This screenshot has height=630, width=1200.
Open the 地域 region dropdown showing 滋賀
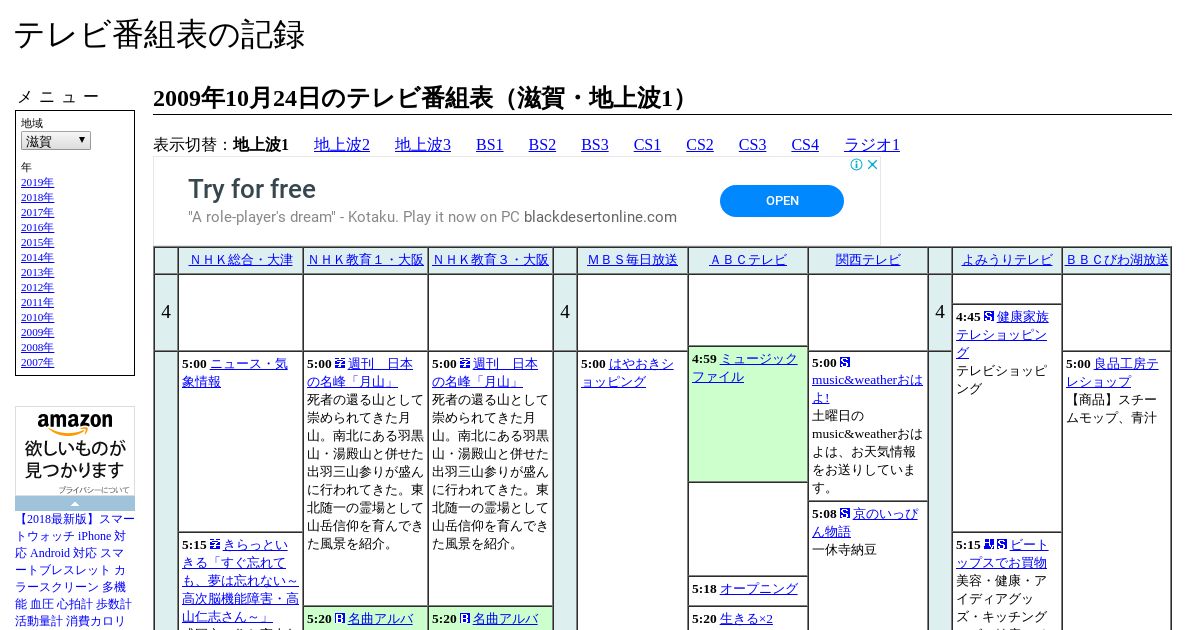coord(56,141)
